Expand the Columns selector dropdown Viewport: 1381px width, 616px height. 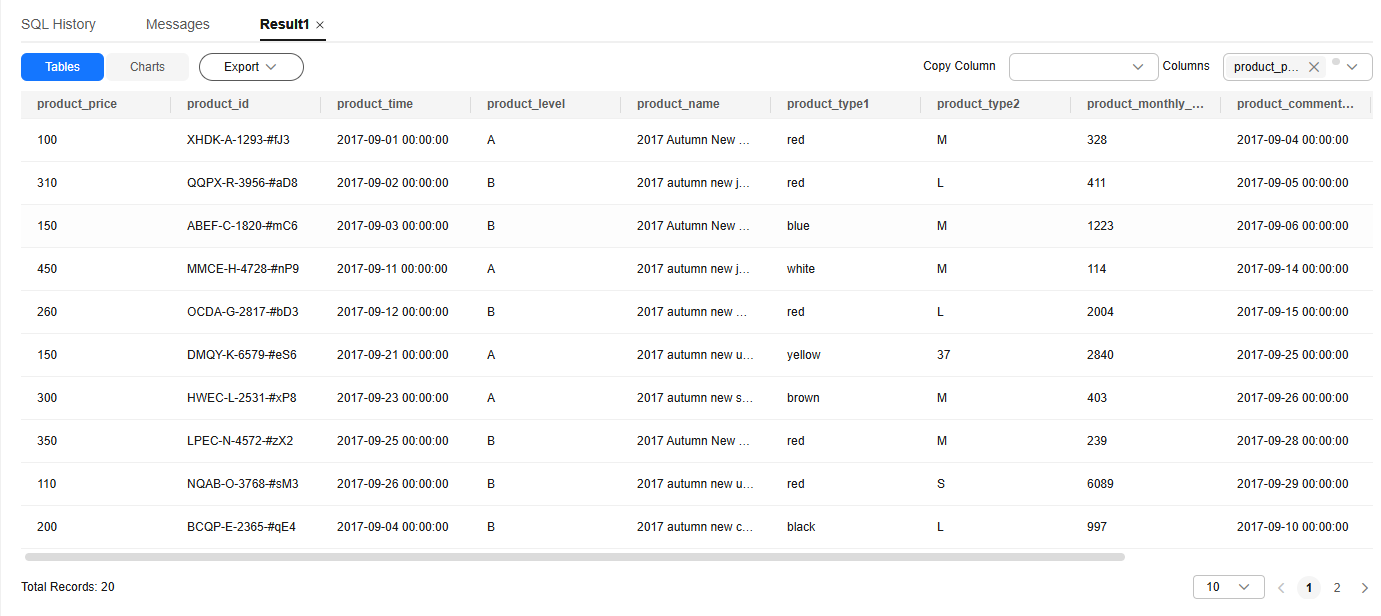(1352, 67)
